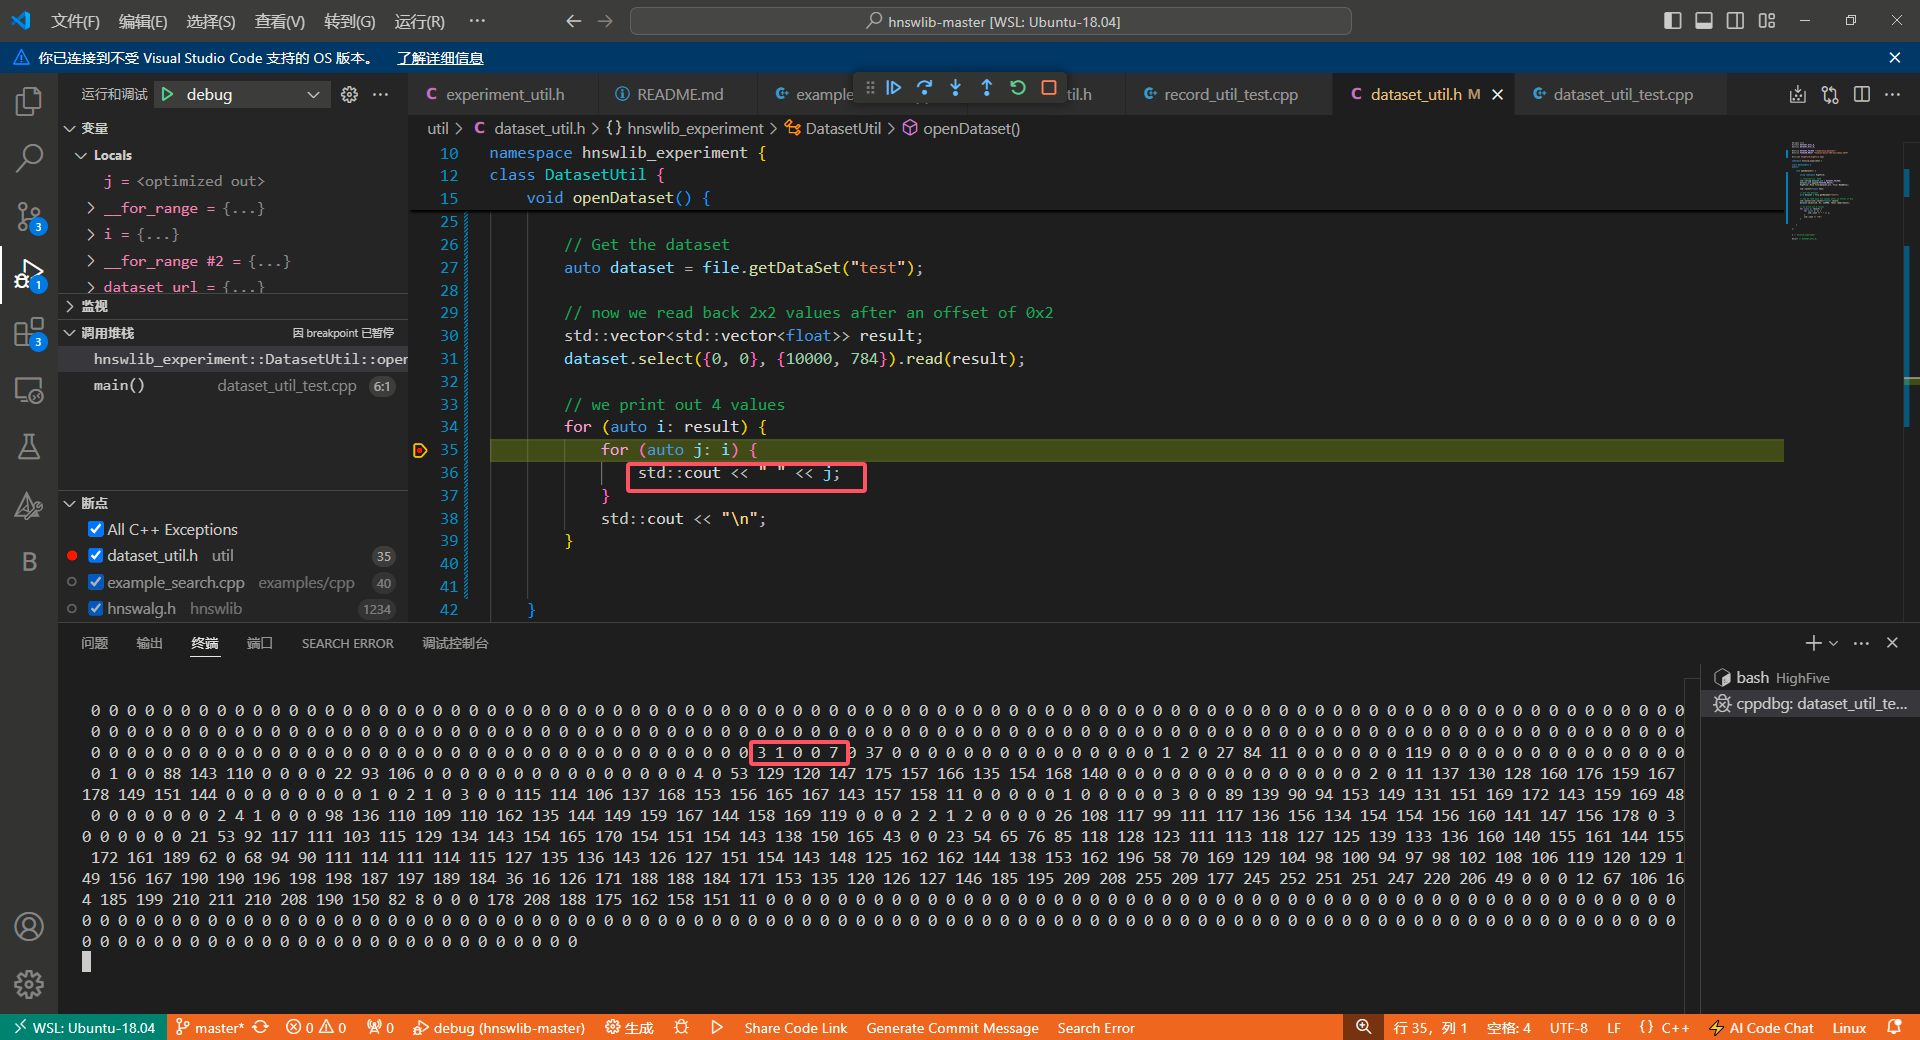Viewport: 1920px width, 1040px height.
Task: Click Continue in the debug toolbar
Action: pyautogui.click(x=894, y=88)
